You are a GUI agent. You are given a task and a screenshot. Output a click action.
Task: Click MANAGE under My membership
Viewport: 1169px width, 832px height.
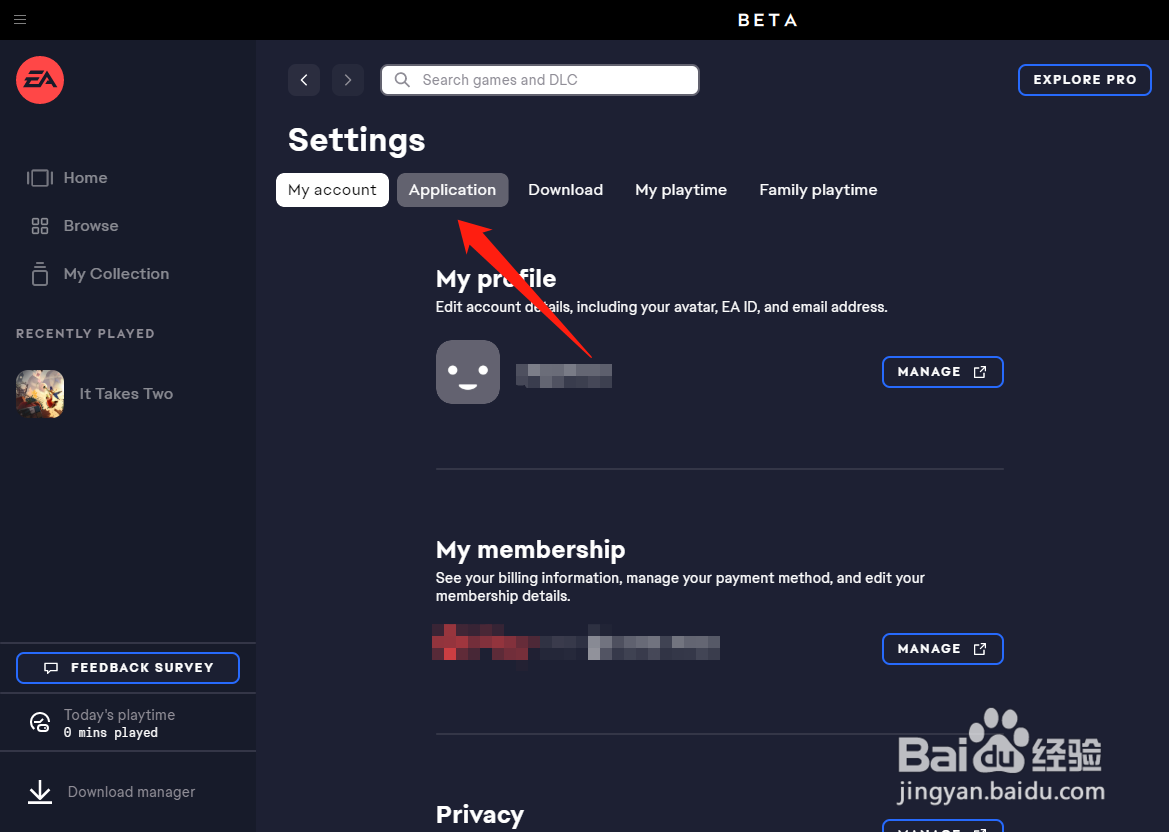(x=942, y=649)
